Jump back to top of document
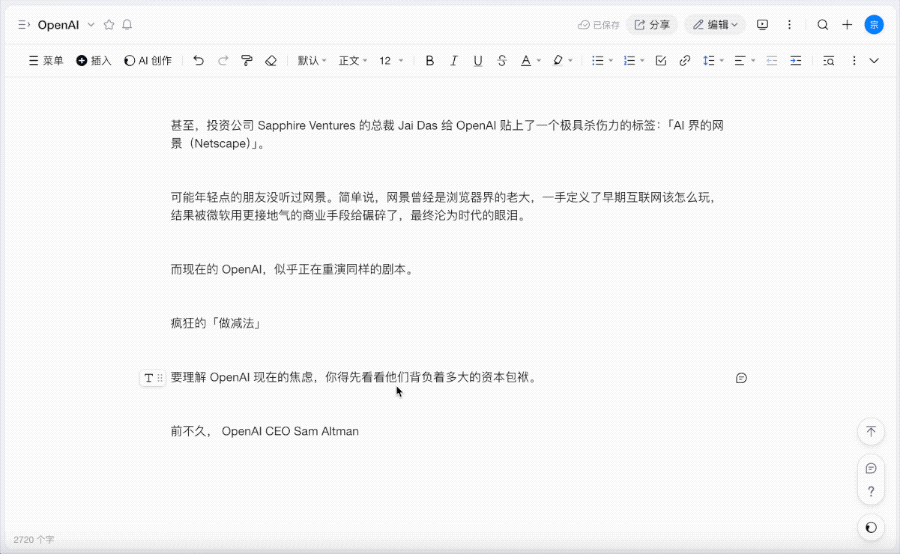Image resolution: width=900 pixels, height=554 pixels. 871,431
